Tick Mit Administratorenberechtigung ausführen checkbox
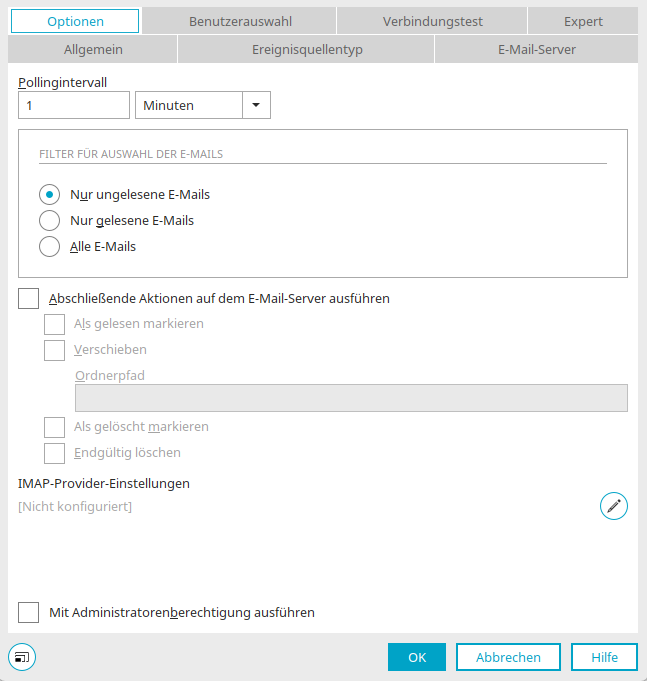The height and width of the screenshot is (681, 647). pos(29,612)
